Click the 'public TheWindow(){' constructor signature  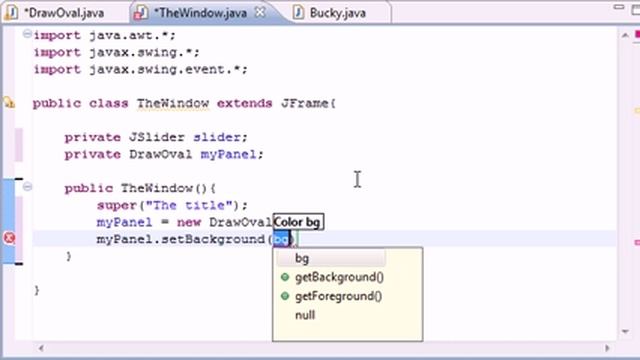pyautogui.click(x=140, y=188)
